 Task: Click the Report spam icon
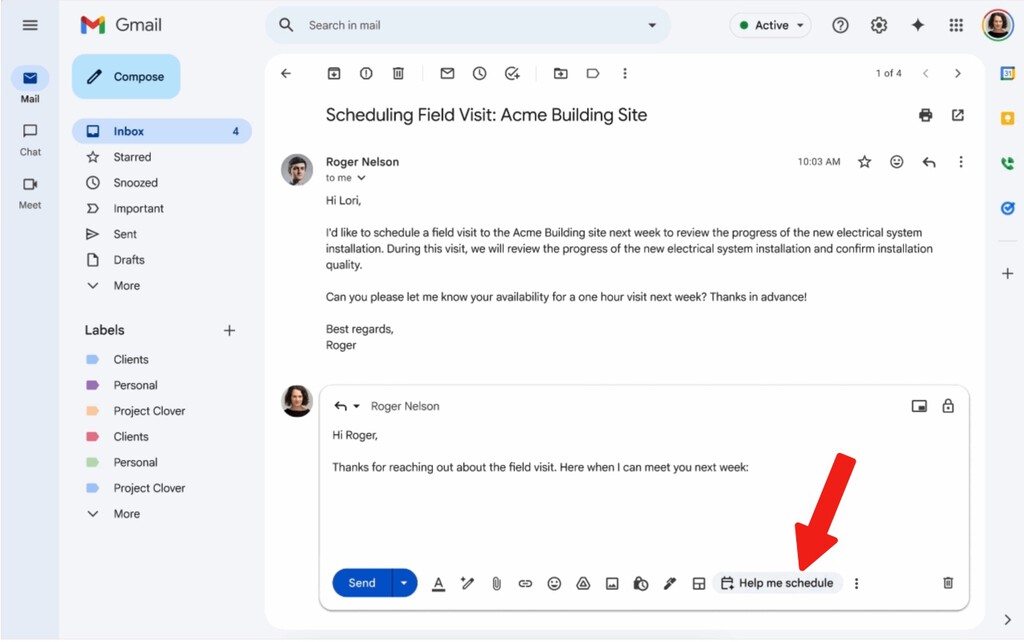pos(366,73)
